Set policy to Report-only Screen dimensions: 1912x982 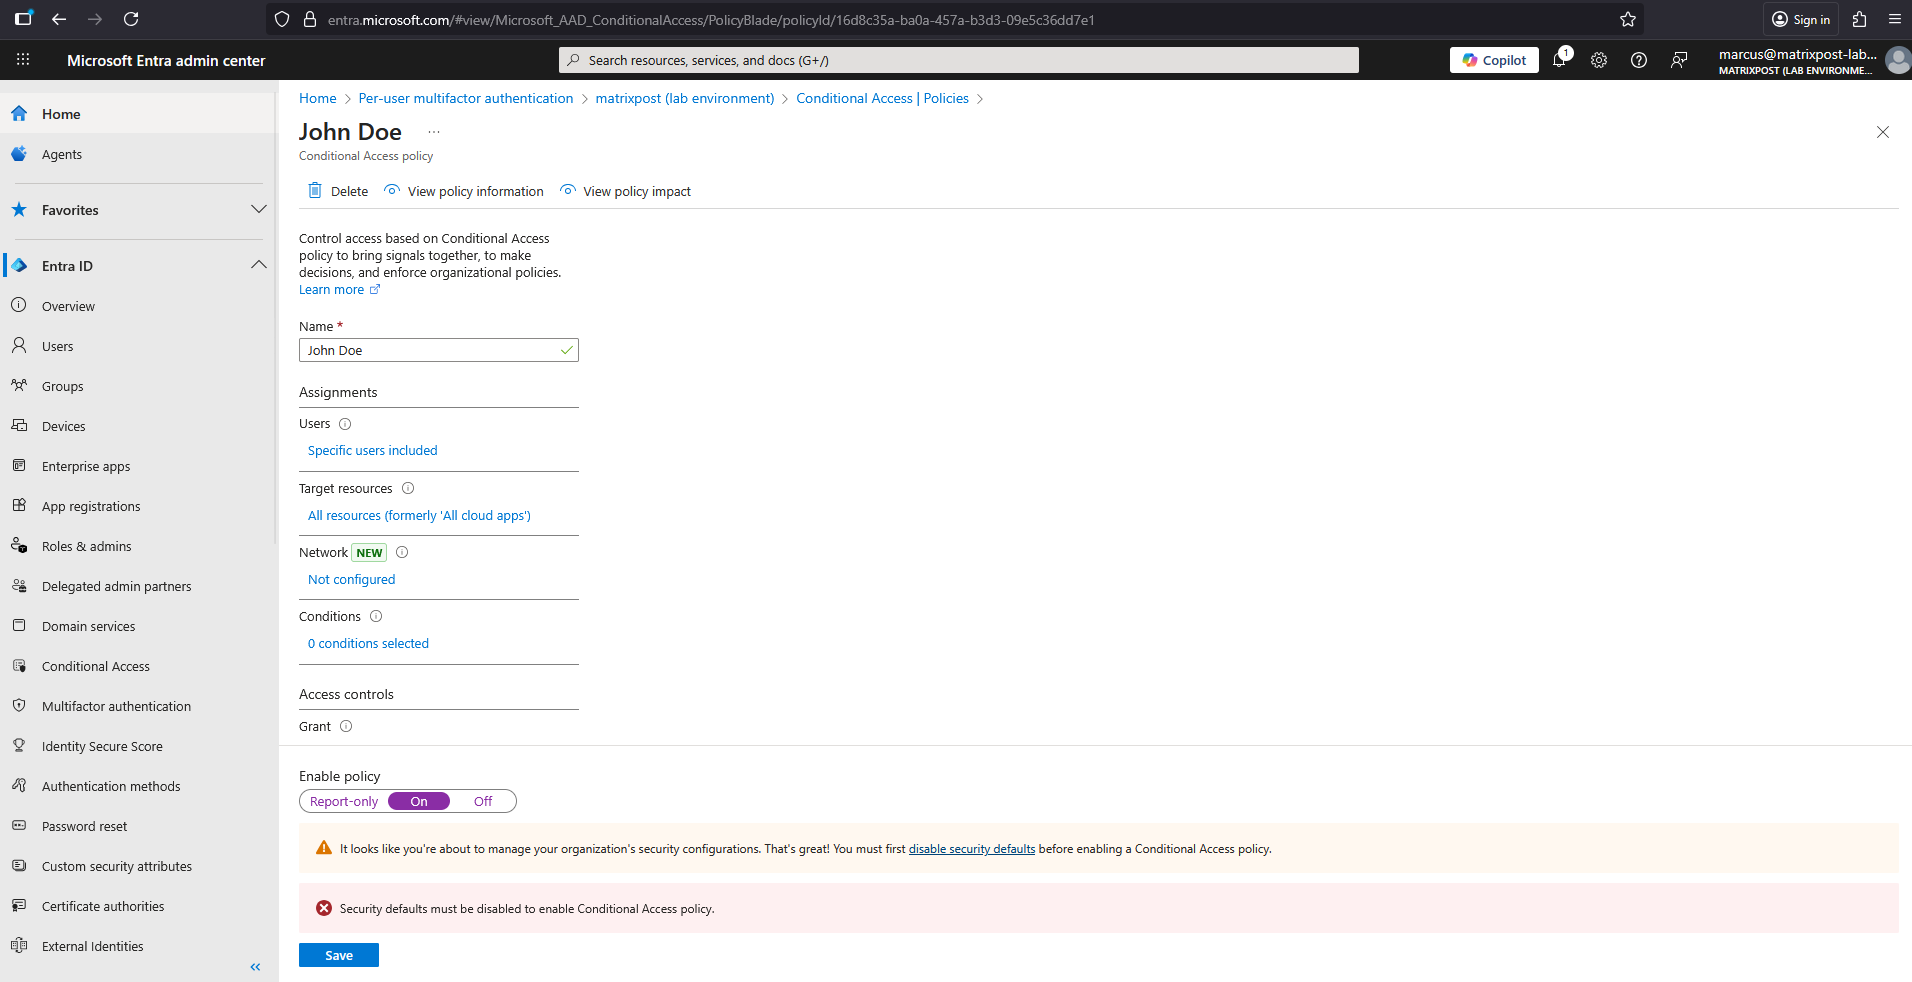(x=344, y=802)
